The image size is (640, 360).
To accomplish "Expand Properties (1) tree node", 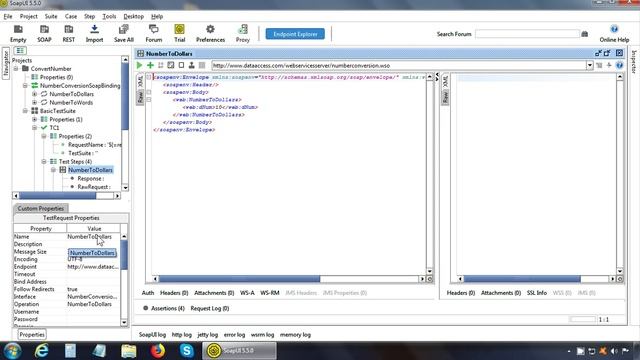I will tap(34, 119).
